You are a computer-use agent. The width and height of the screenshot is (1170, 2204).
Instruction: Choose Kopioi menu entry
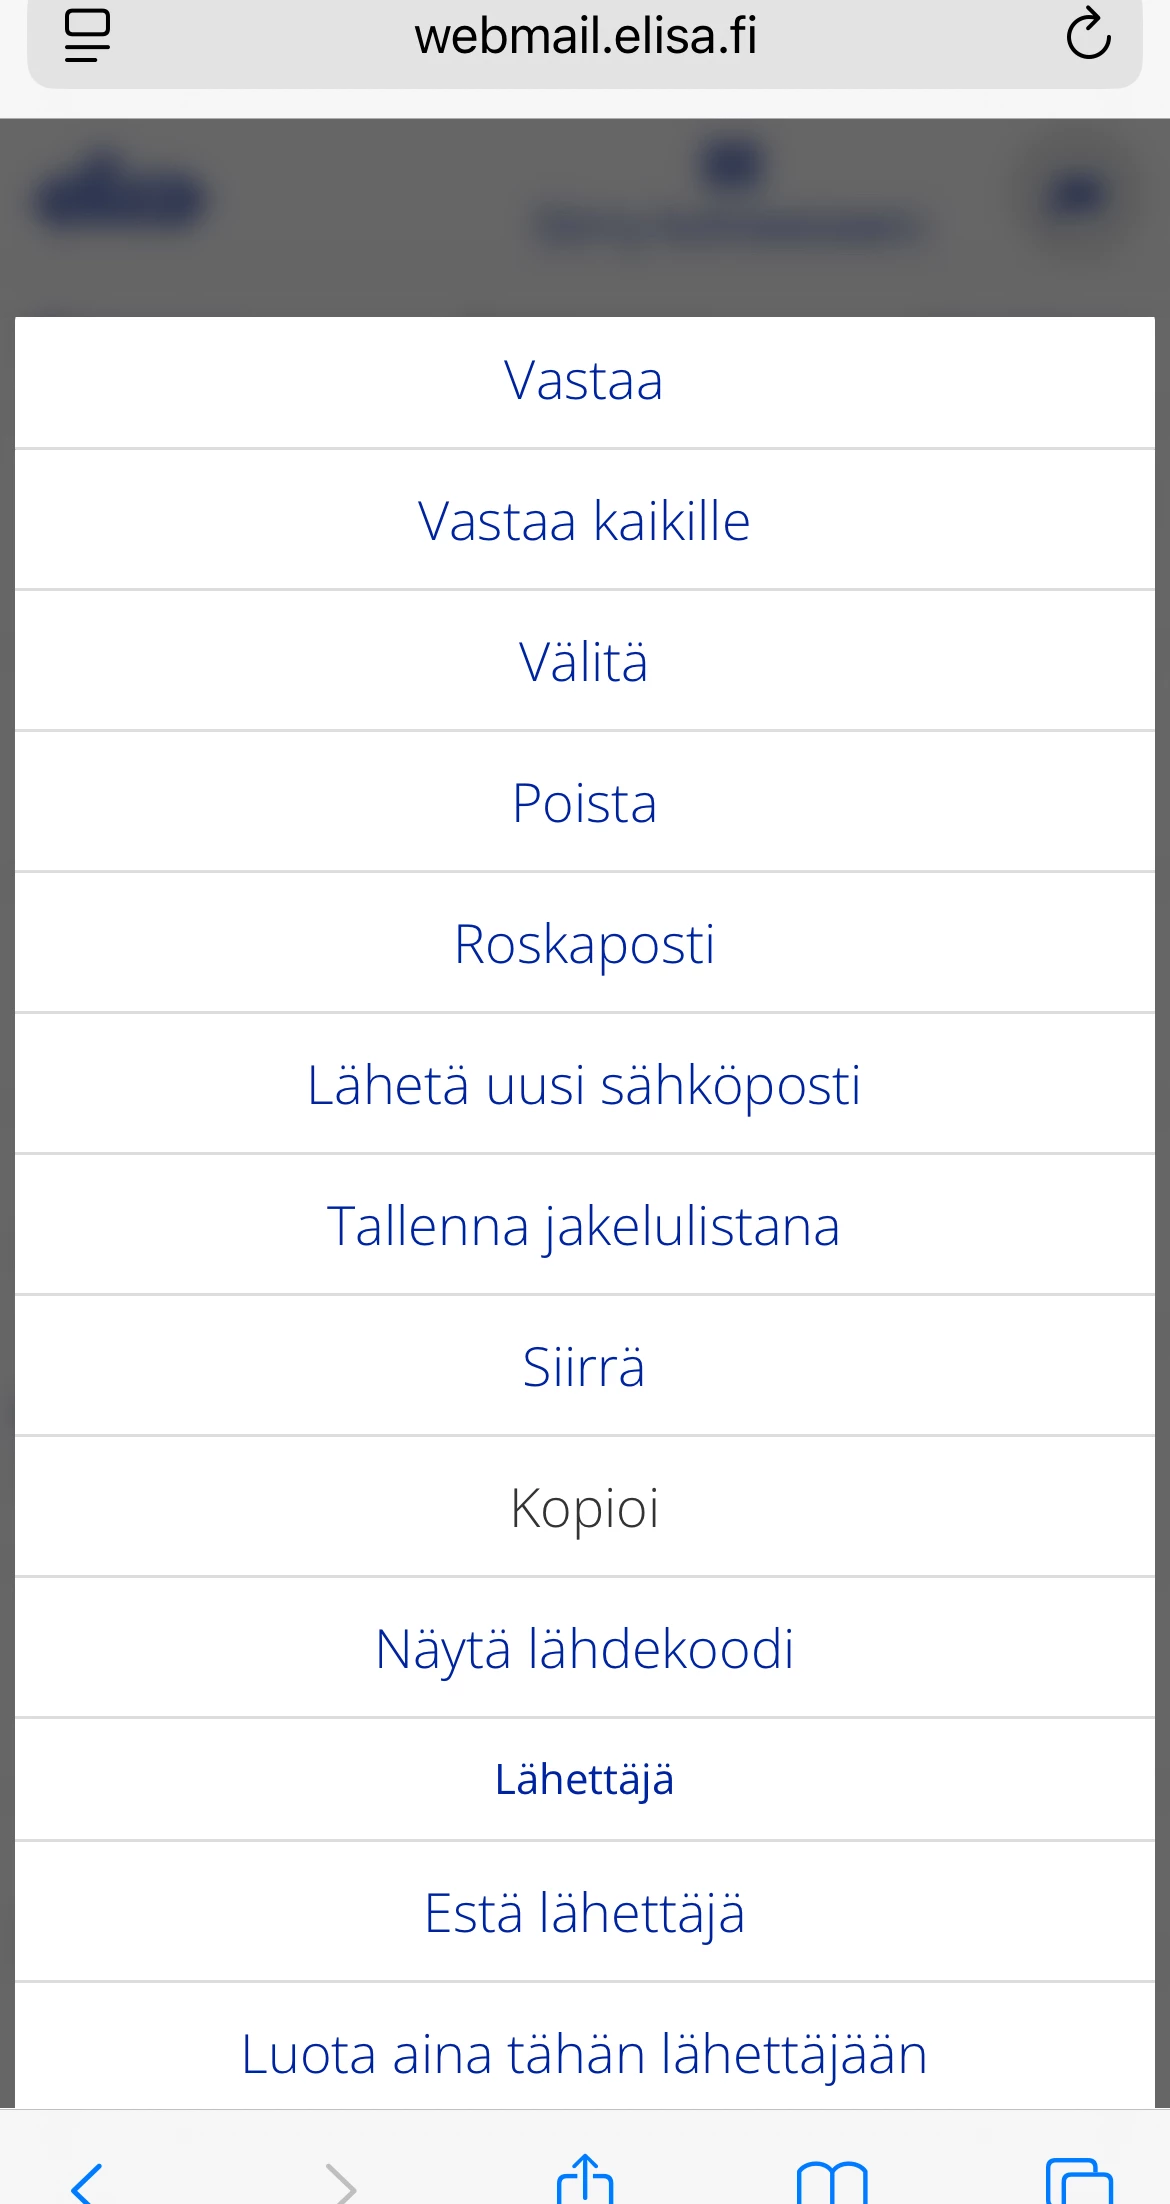[584, 1508]
